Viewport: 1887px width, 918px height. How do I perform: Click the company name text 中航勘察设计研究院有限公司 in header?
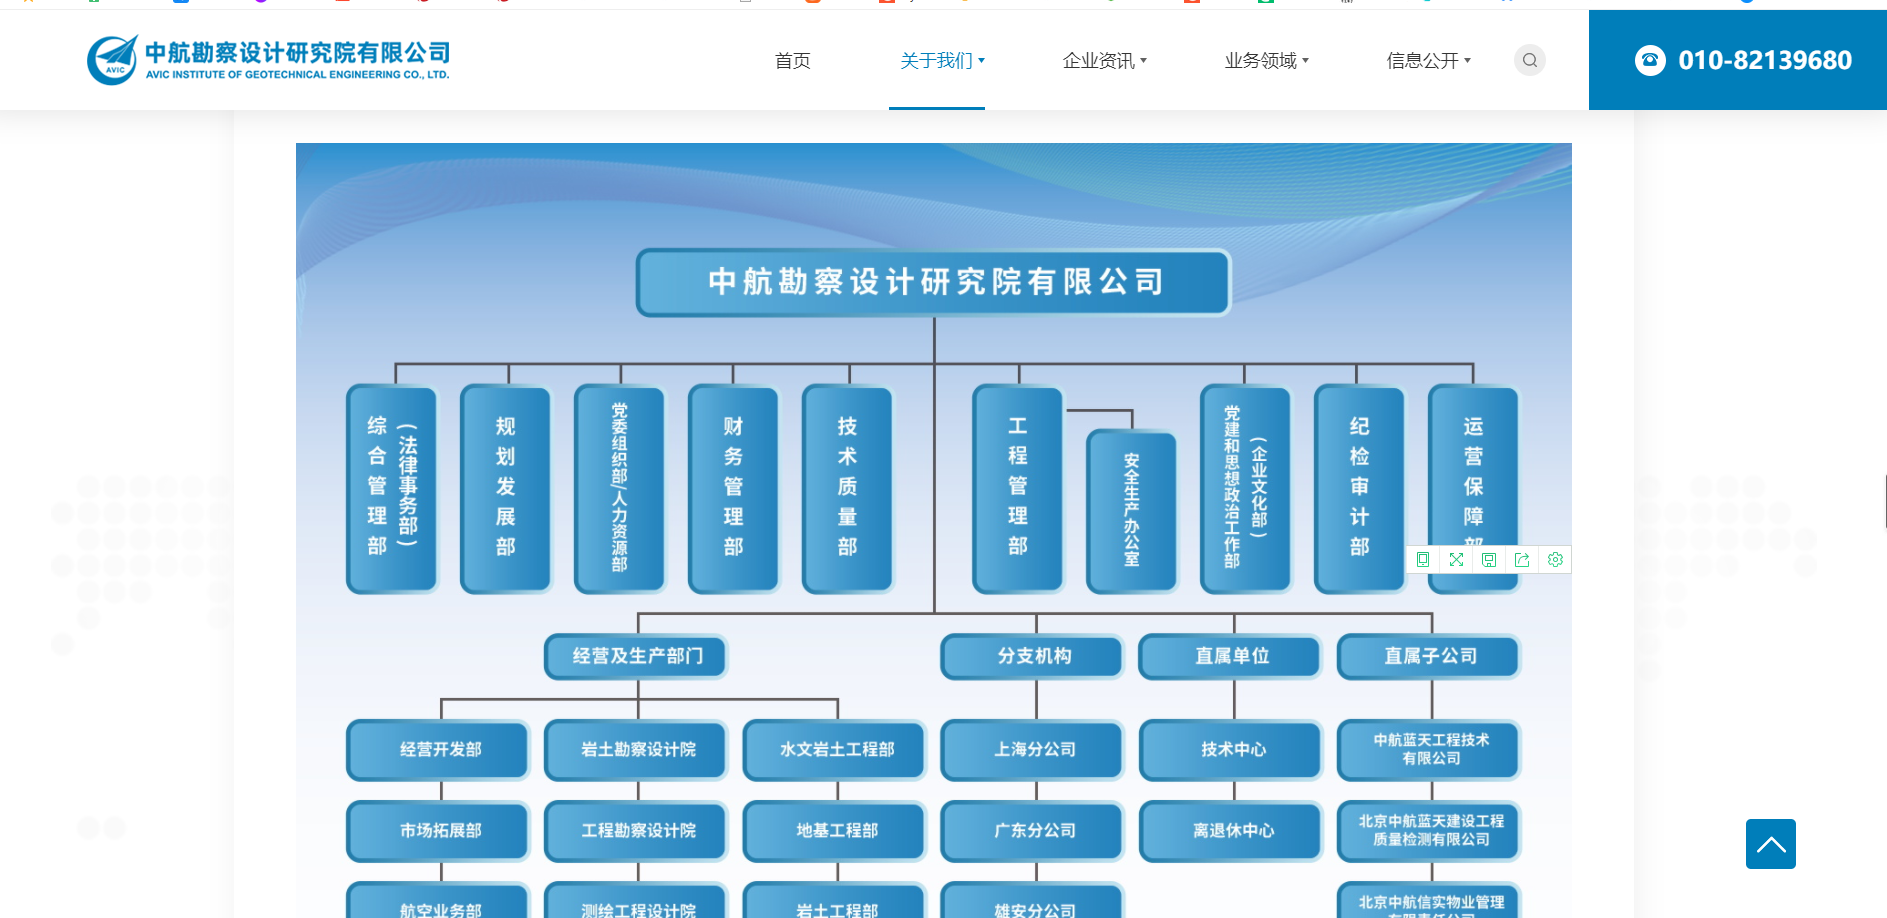(x=298, y=52)
